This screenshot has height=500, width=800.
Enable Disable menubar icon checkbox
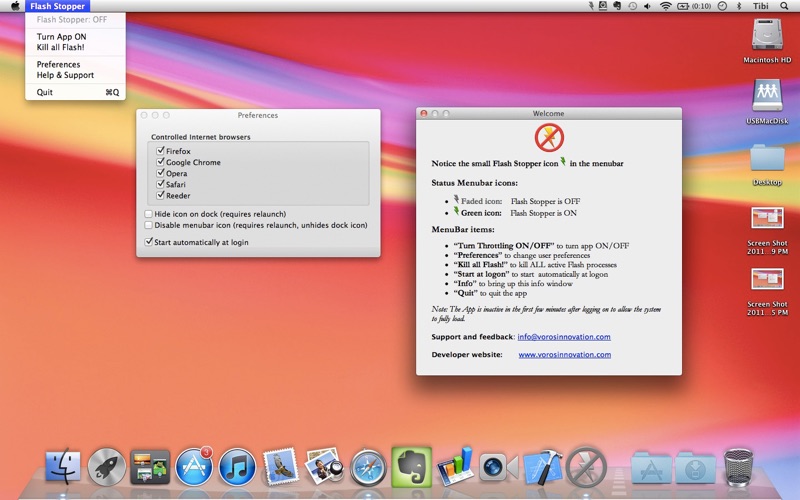coord(148,225)
